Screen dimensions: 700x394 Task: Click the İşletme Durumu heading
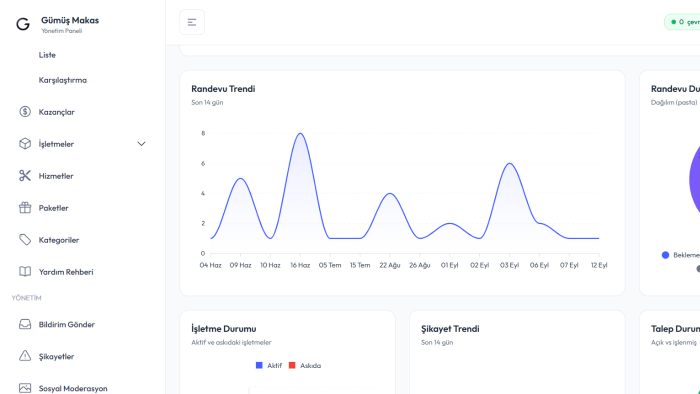(x=224, y=329)
